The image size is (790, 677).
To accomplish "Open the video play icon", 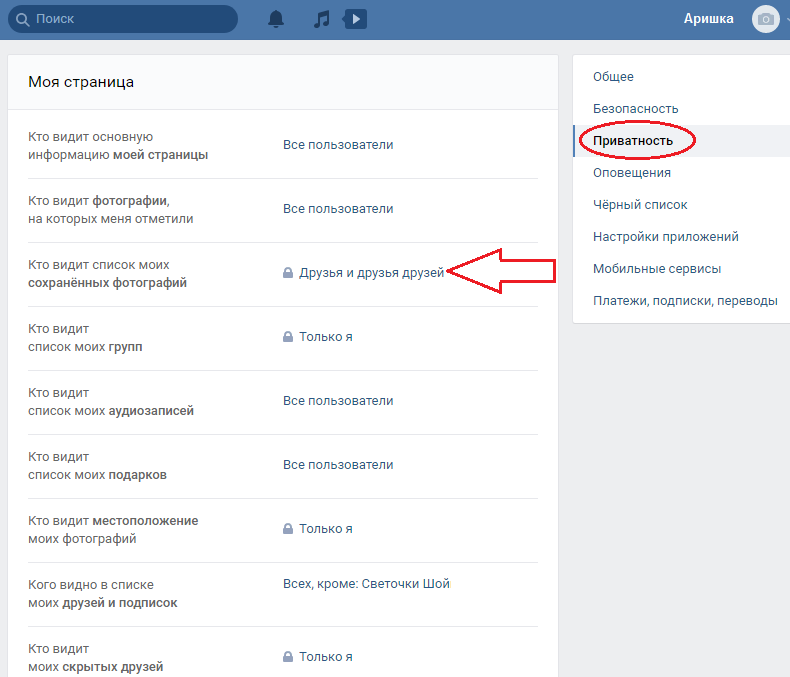I will pos(355,19).
